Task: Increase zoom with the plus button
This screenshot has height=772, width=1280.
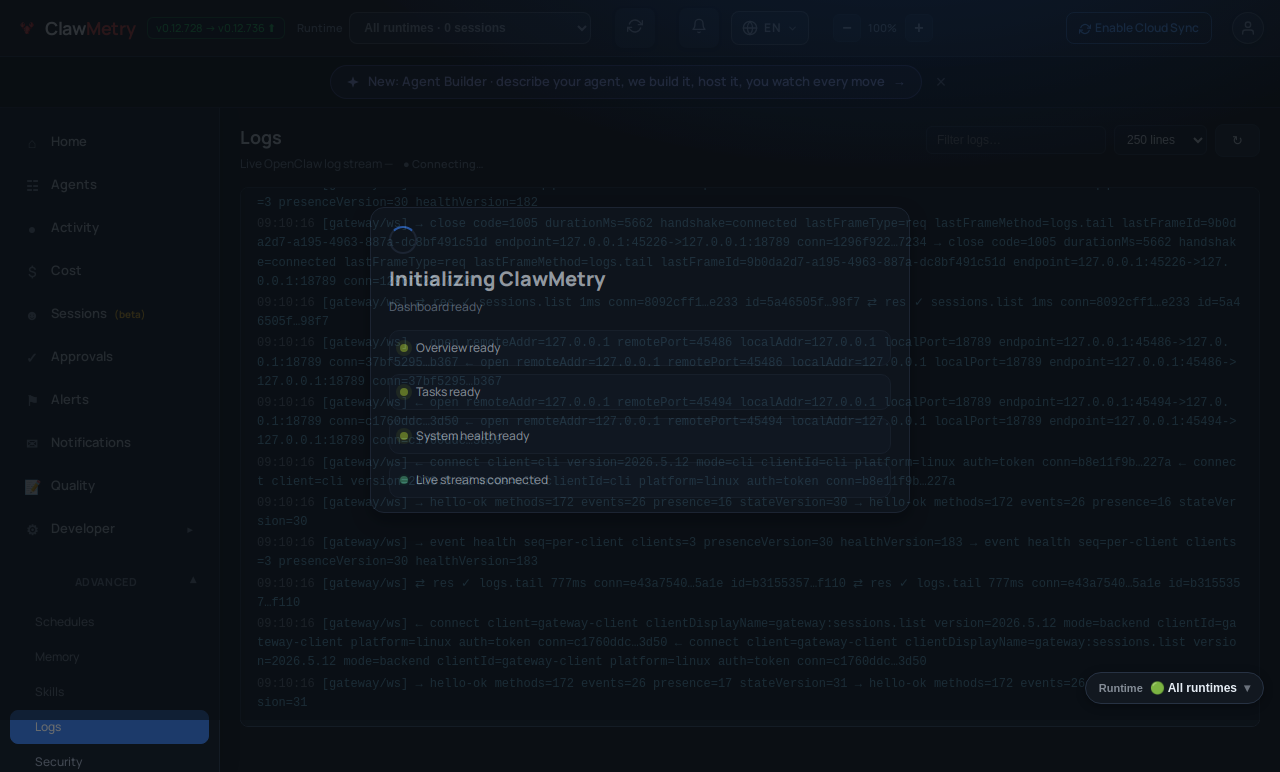Action: pos(919,28)
